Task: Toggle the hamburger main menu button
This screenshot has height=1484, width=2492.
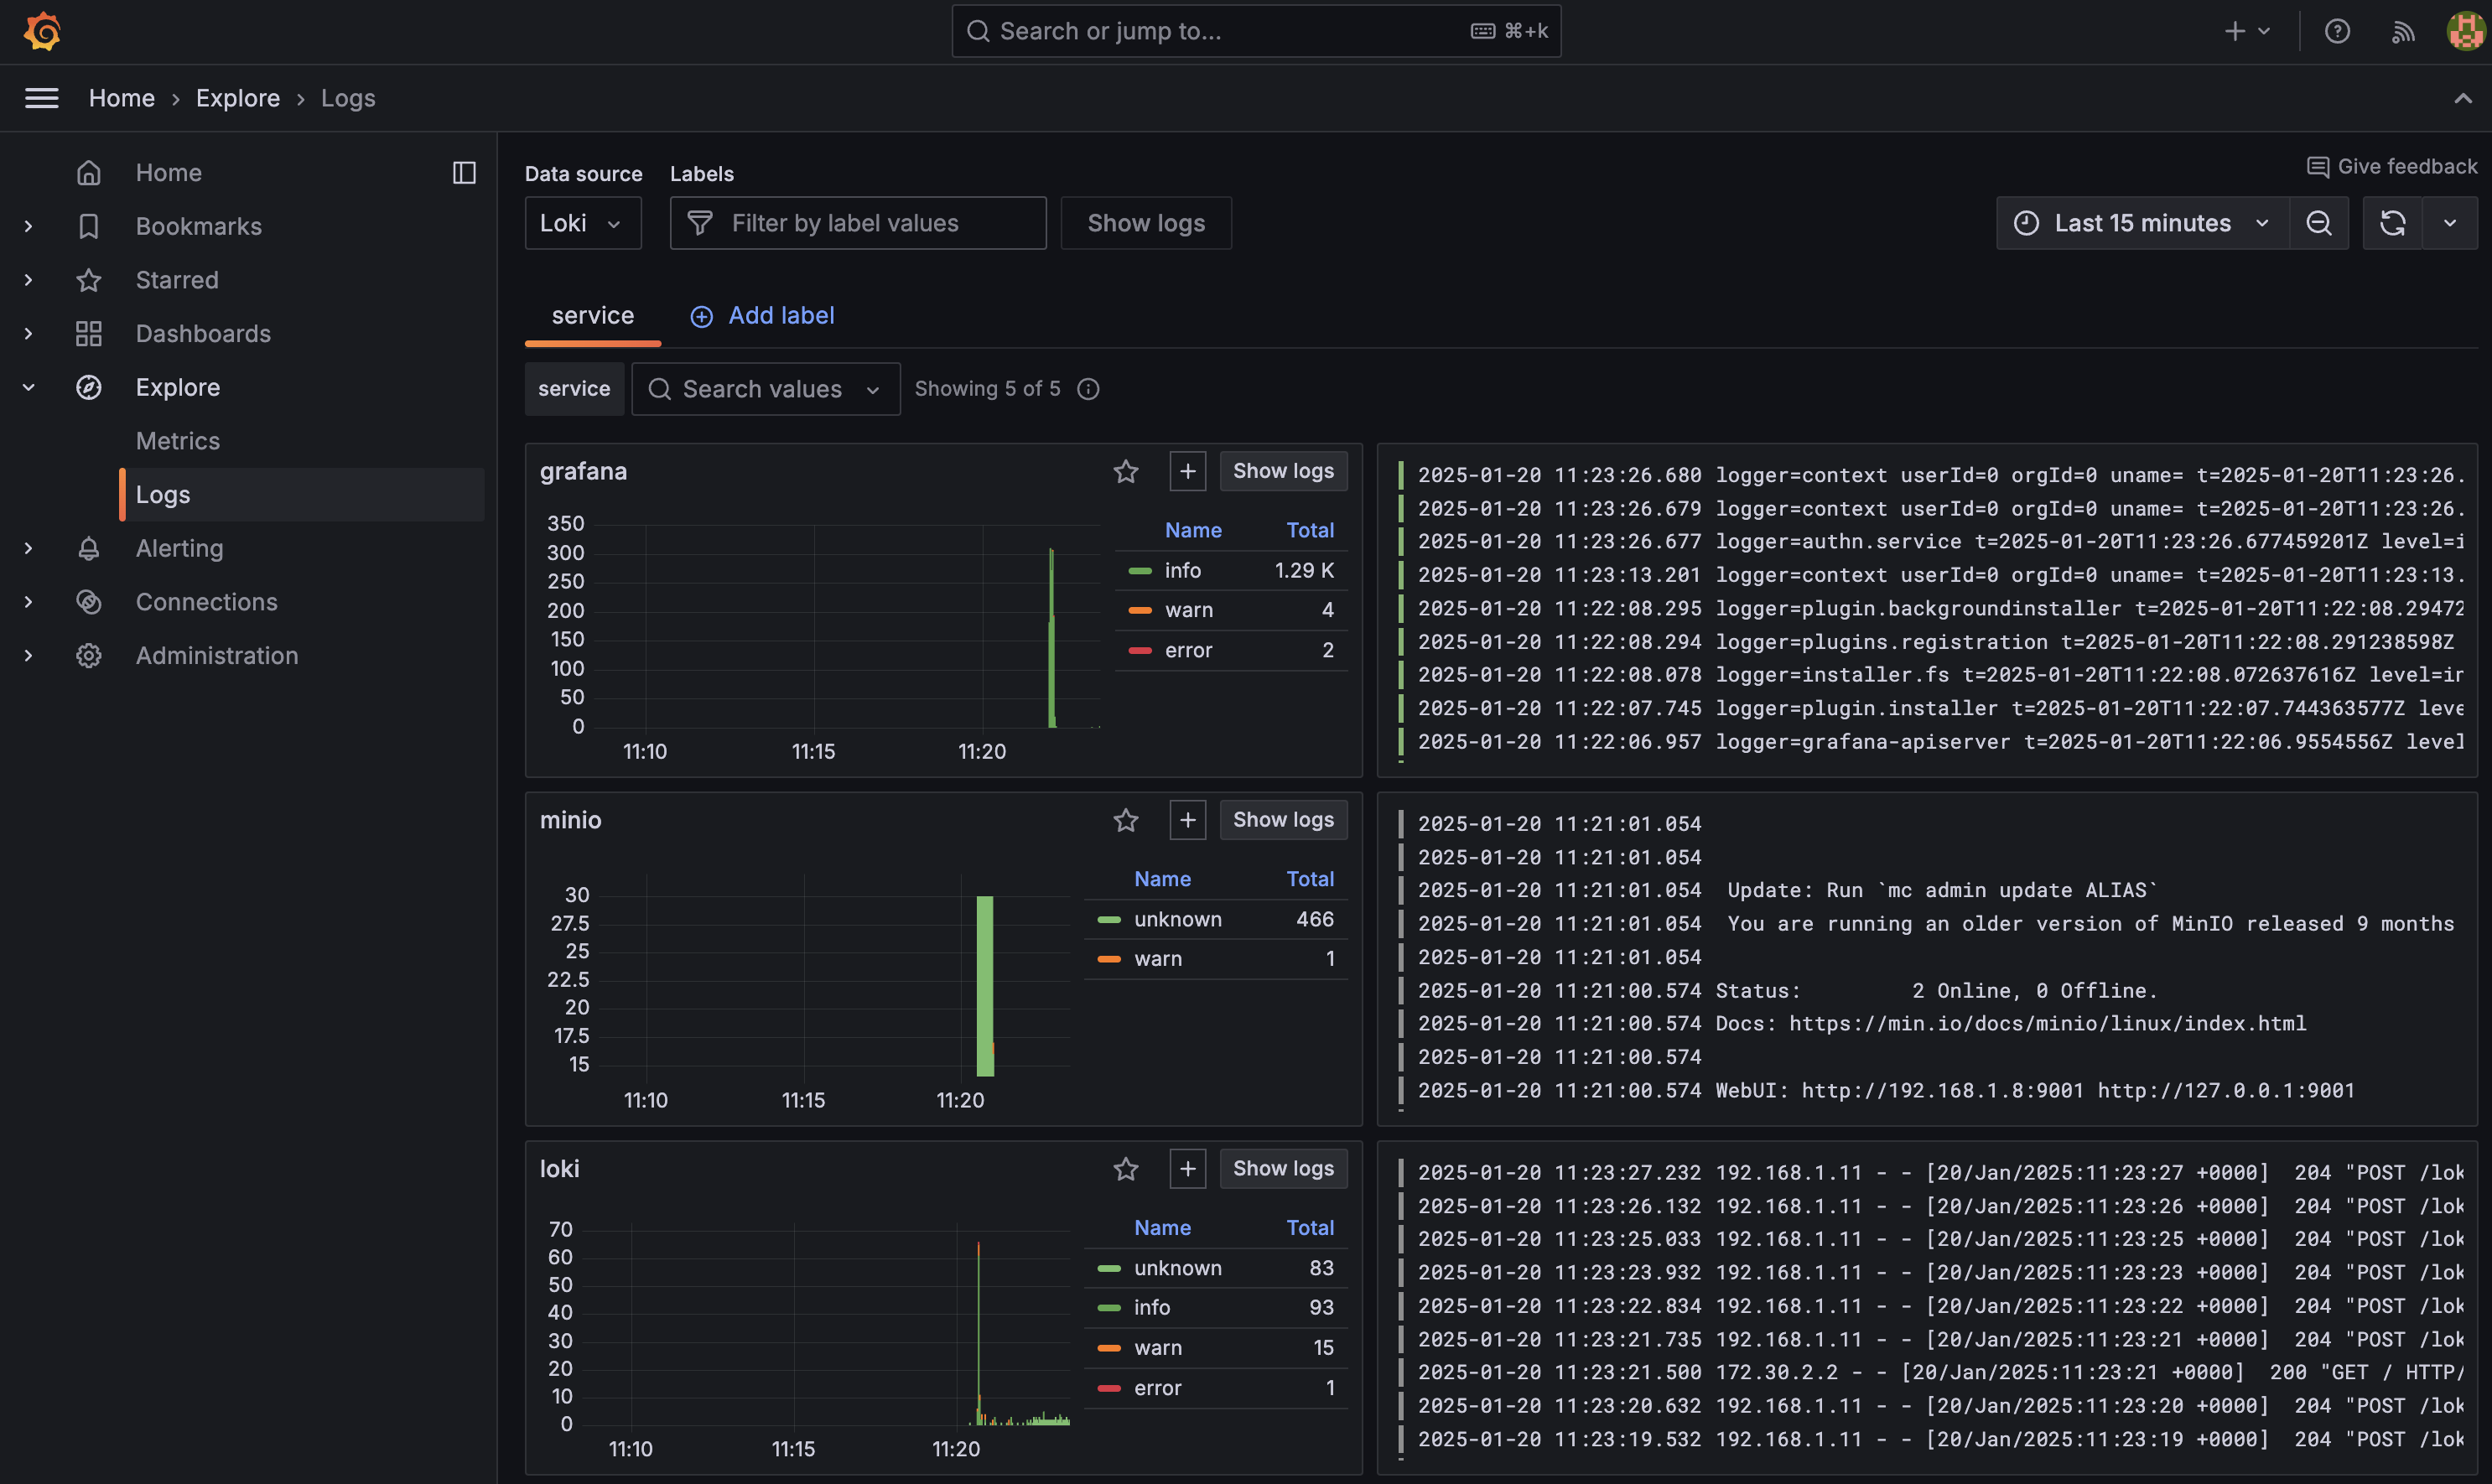Action: point(41,98)
